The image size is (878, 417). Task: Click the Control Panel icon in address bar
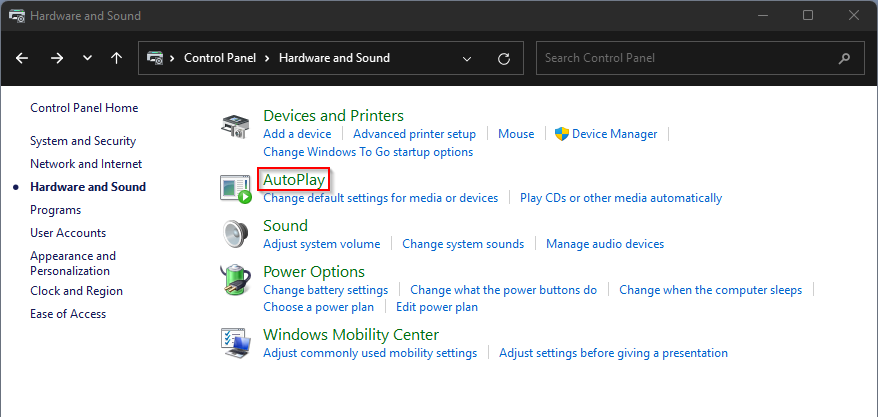click(x=155, y=58)
